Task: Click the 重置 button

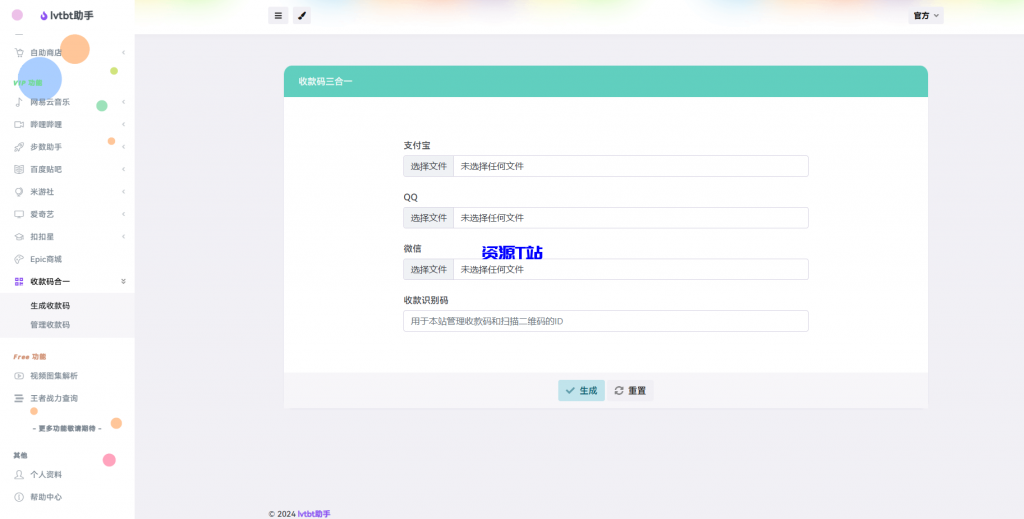Action: point(630,390)
